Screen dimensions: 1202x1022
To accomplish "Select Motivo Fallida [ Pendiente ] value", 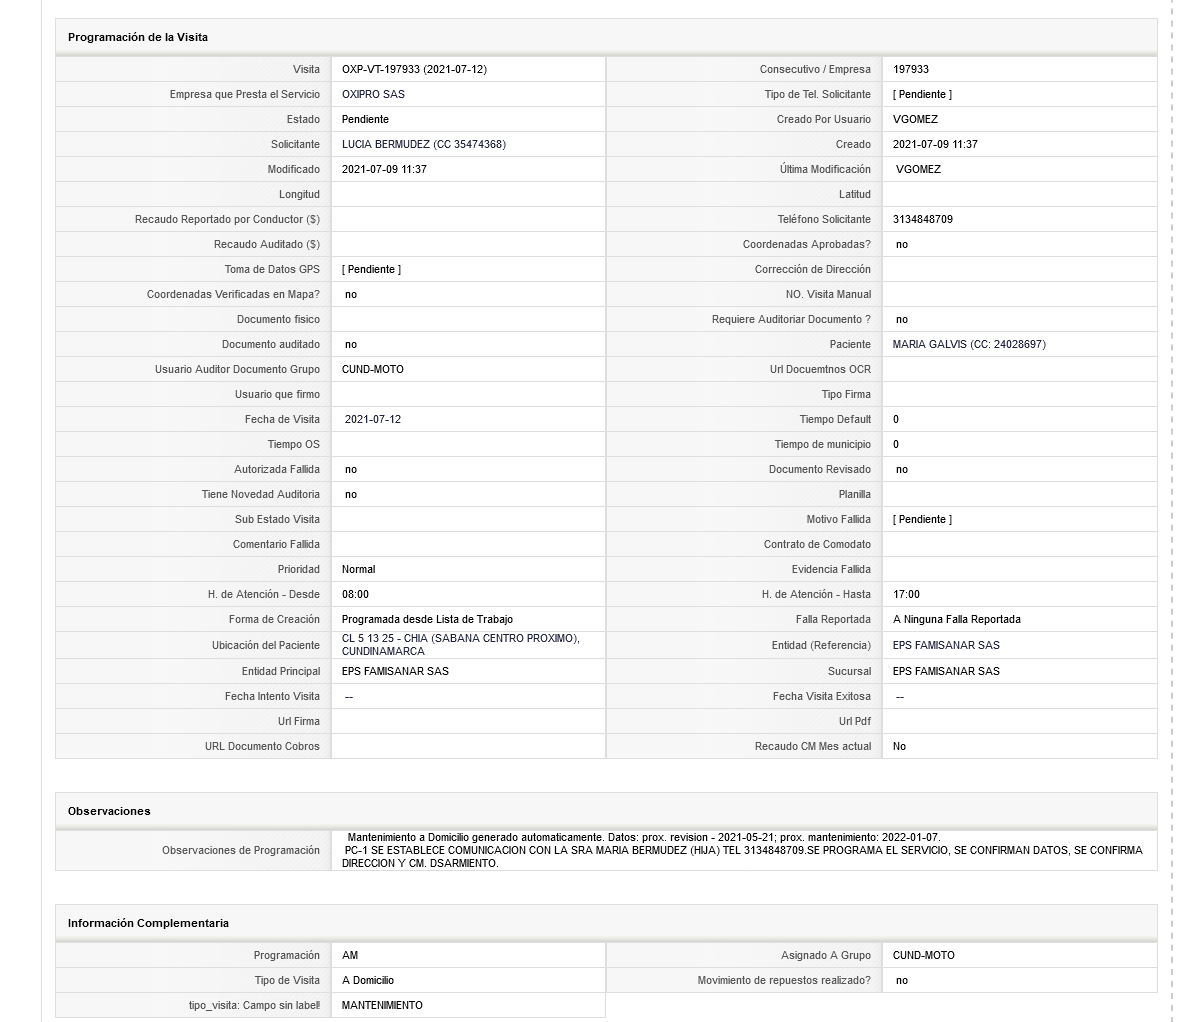I will [922, 519].
